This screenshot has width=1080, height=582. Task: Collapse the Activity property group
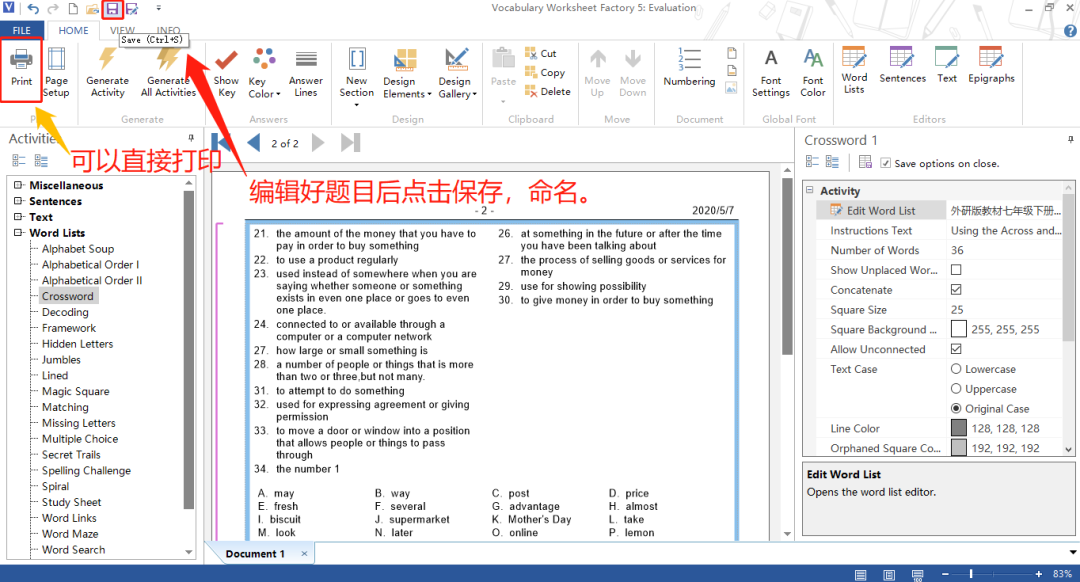point(810,190)
